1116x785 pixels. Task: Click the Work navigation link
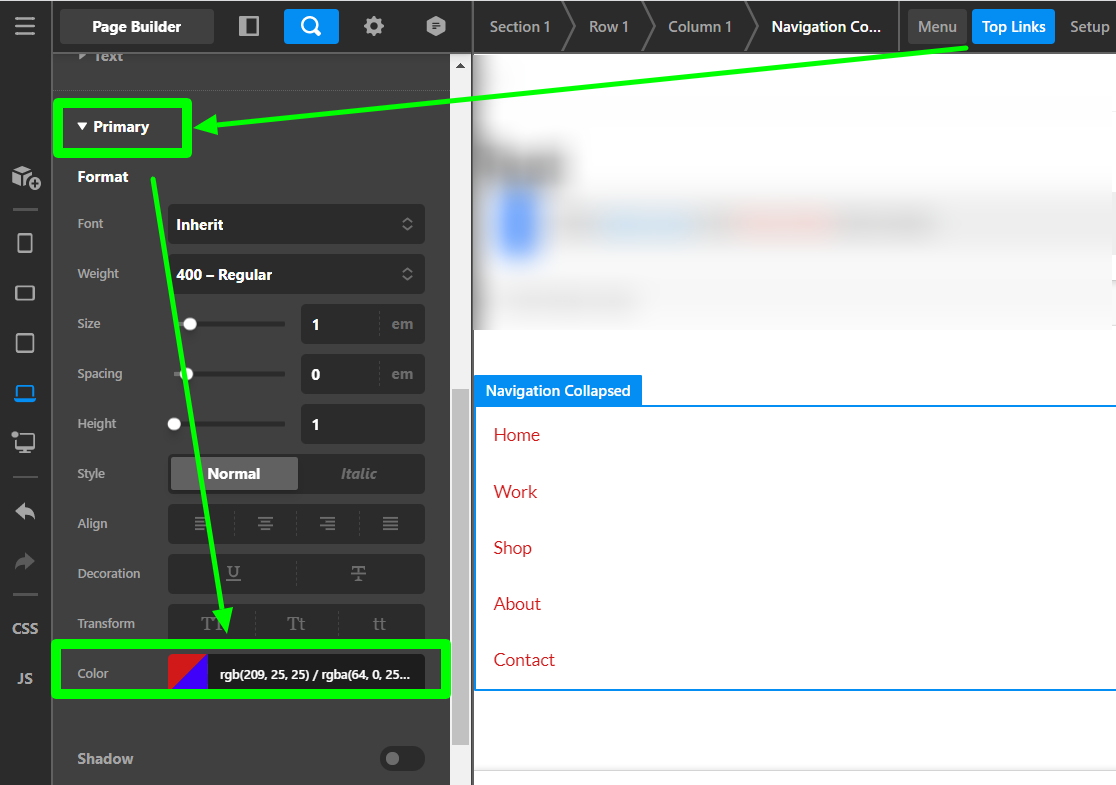click(x=515, y=492)
